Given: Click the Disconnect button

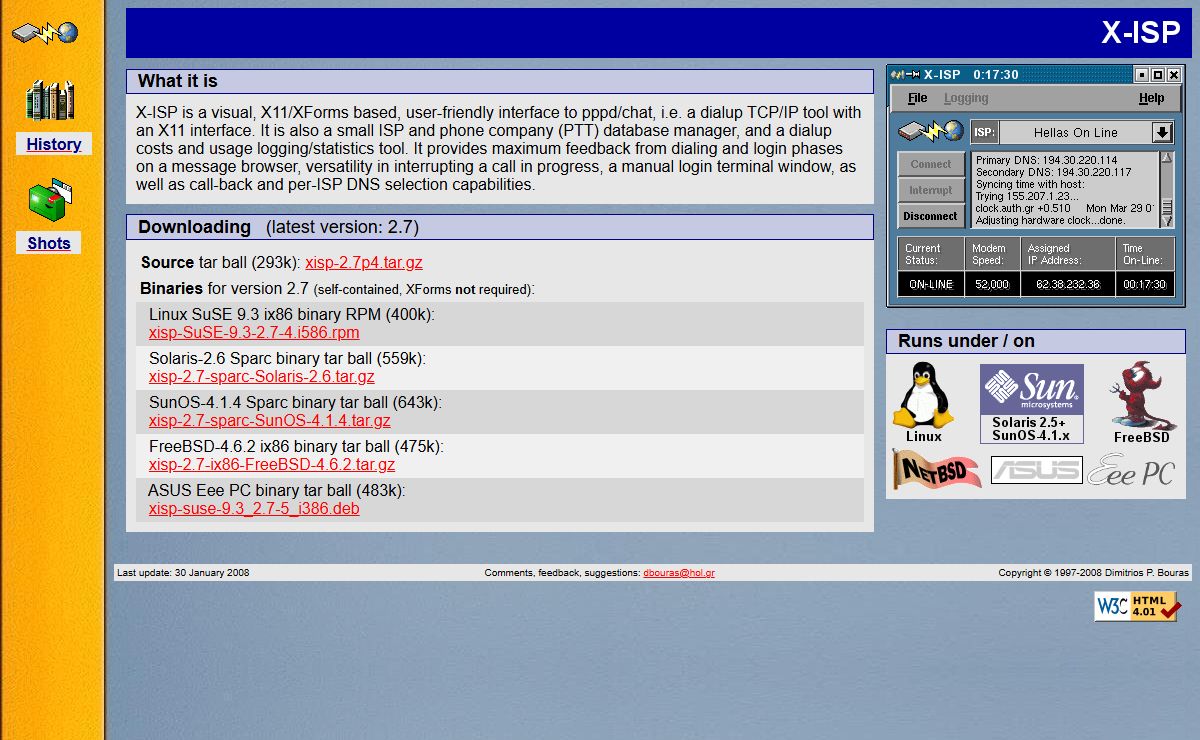Looking at the screenshot, I should (931, 216).
